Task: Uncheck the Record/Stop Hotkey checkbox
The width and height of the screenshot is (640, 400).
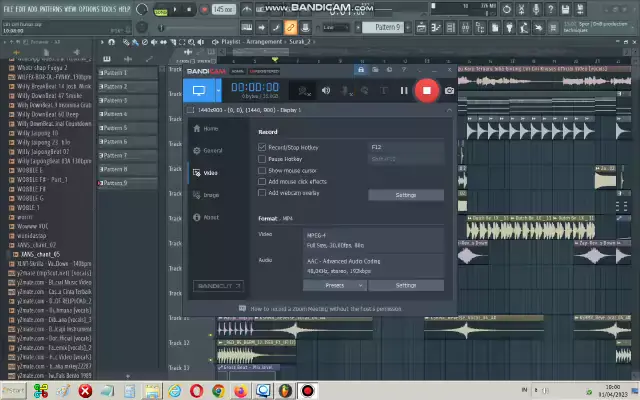Action: coord(262,147)
